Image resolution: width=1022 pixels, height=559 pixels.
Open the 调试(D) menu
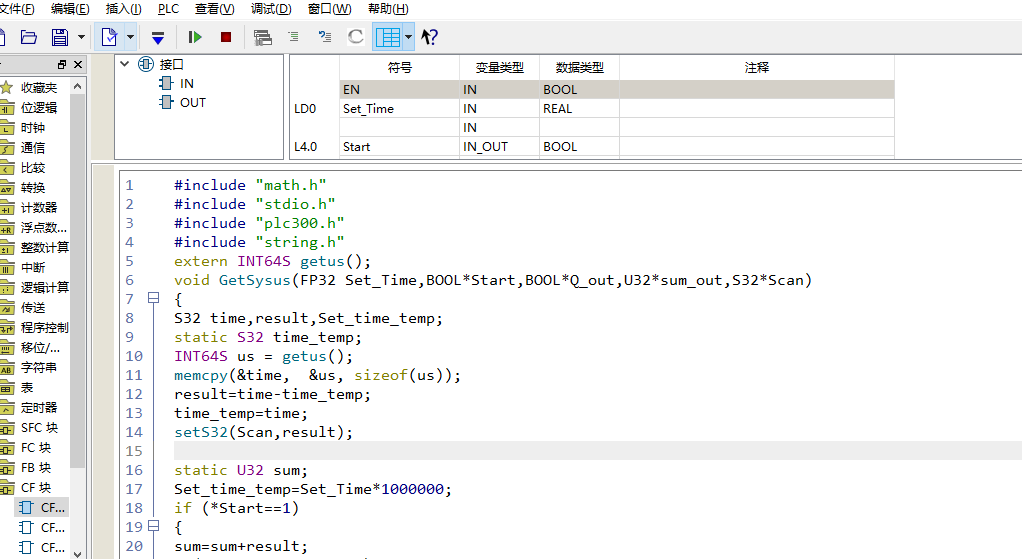pyautogui.click(x=271, y=9)
